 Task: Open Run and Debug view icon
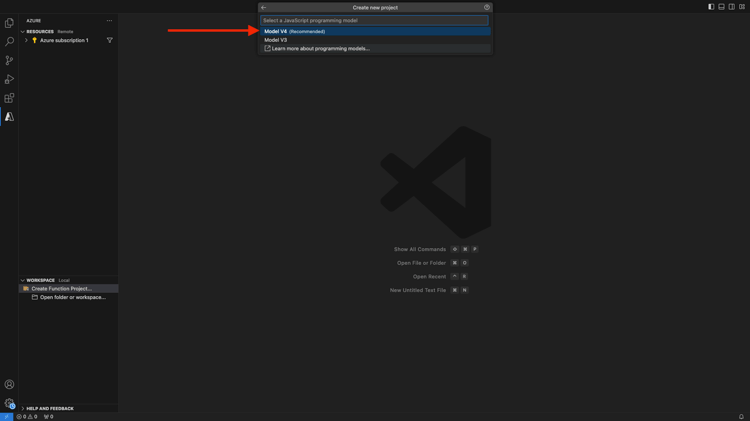click(x=9, y=79)
